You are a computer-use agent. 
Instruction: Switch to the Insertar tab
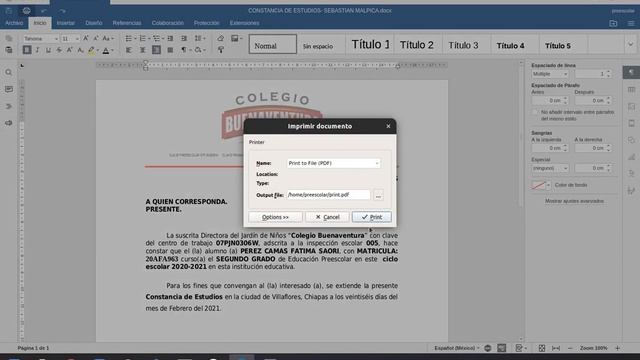pyautogui.click(x=66, y=23)
